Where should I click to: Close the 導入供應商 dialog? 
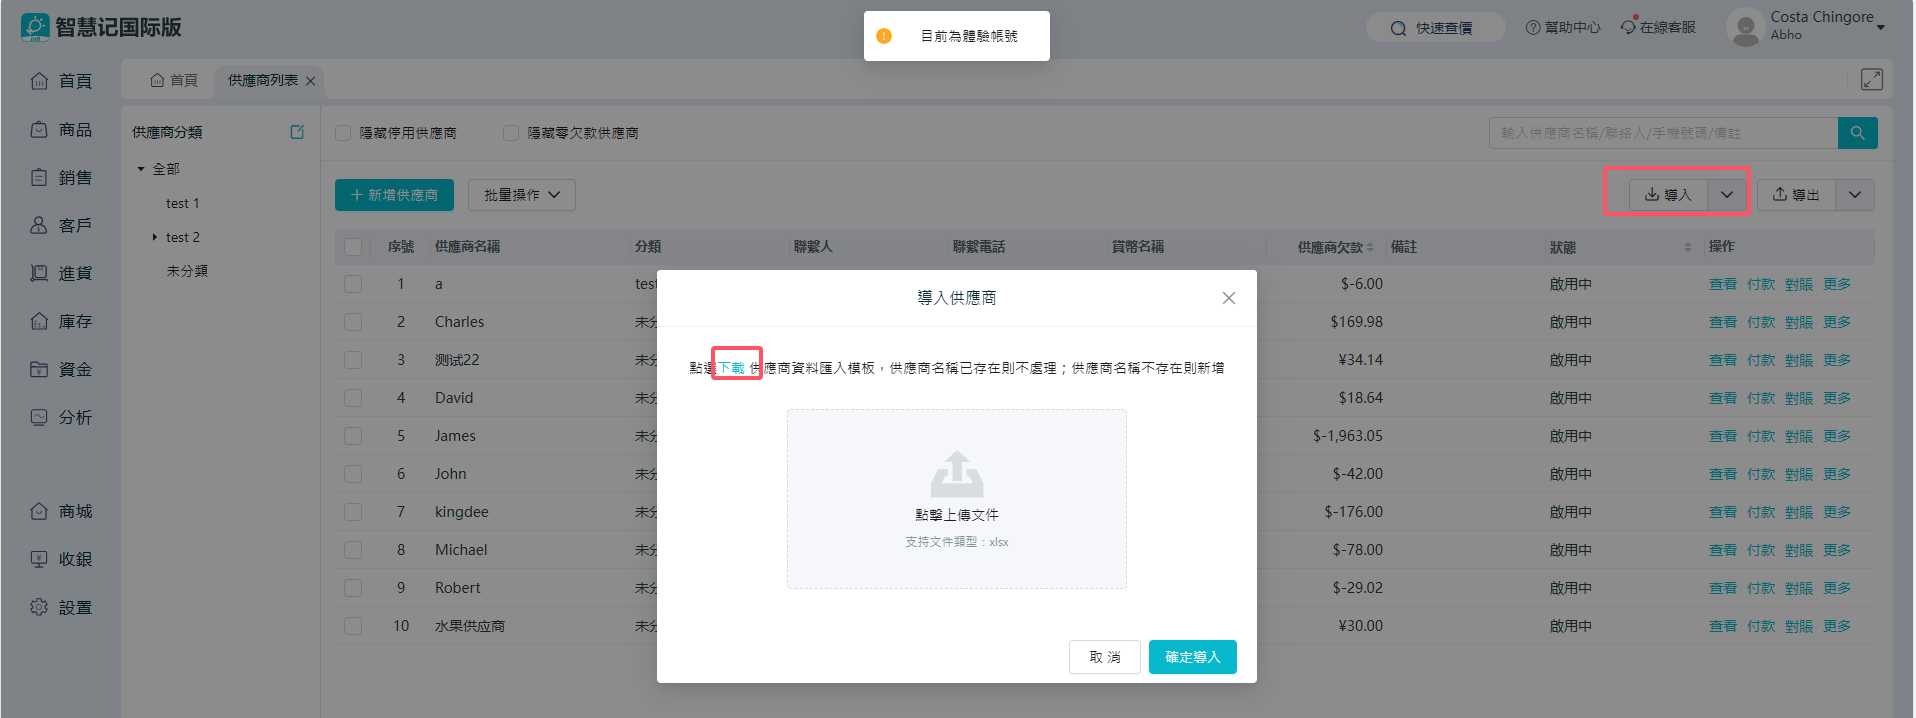click(x=1228, y=298)
